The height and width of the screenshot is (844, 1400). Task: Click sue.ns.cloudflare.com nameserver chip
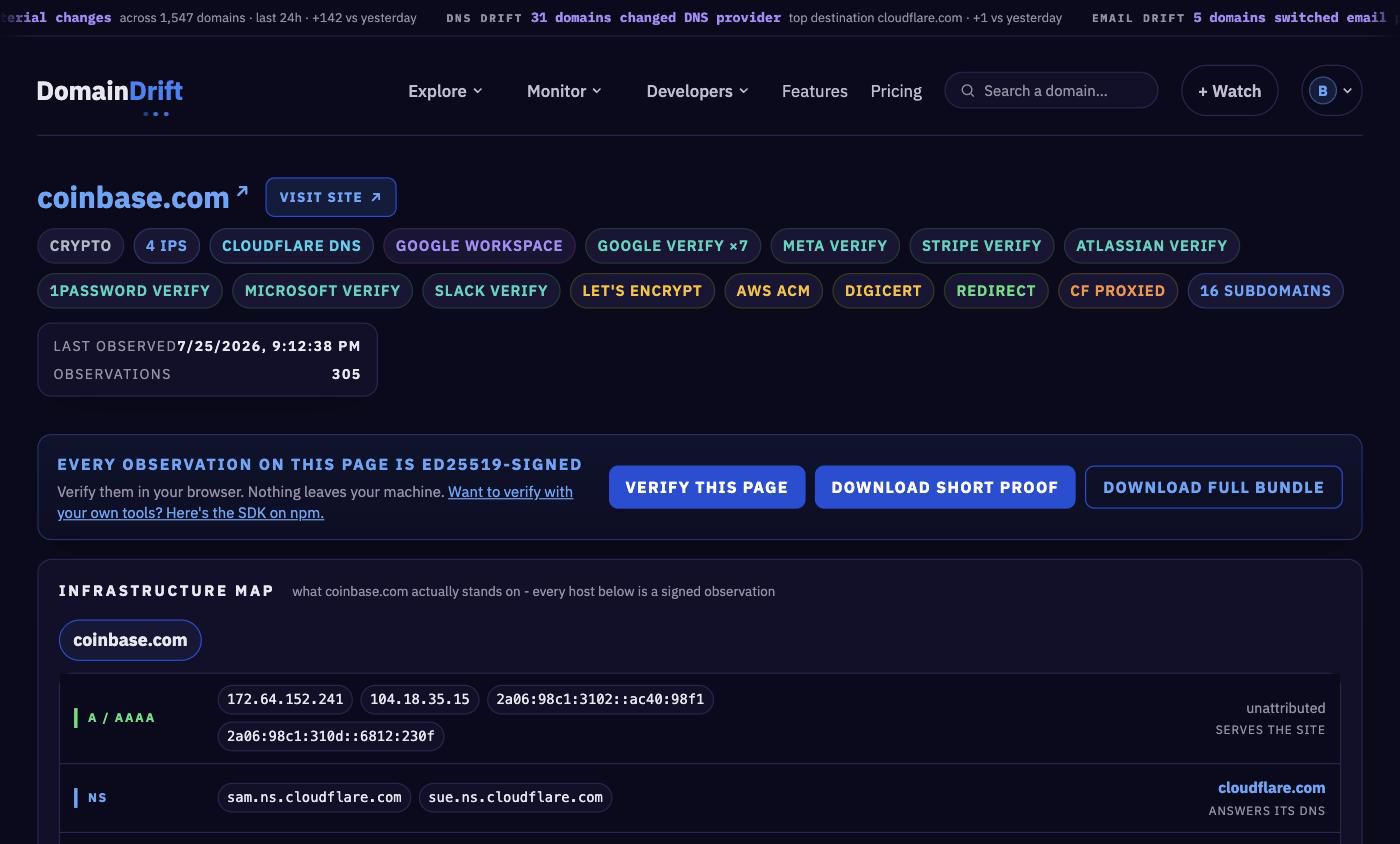pos(516,797)
